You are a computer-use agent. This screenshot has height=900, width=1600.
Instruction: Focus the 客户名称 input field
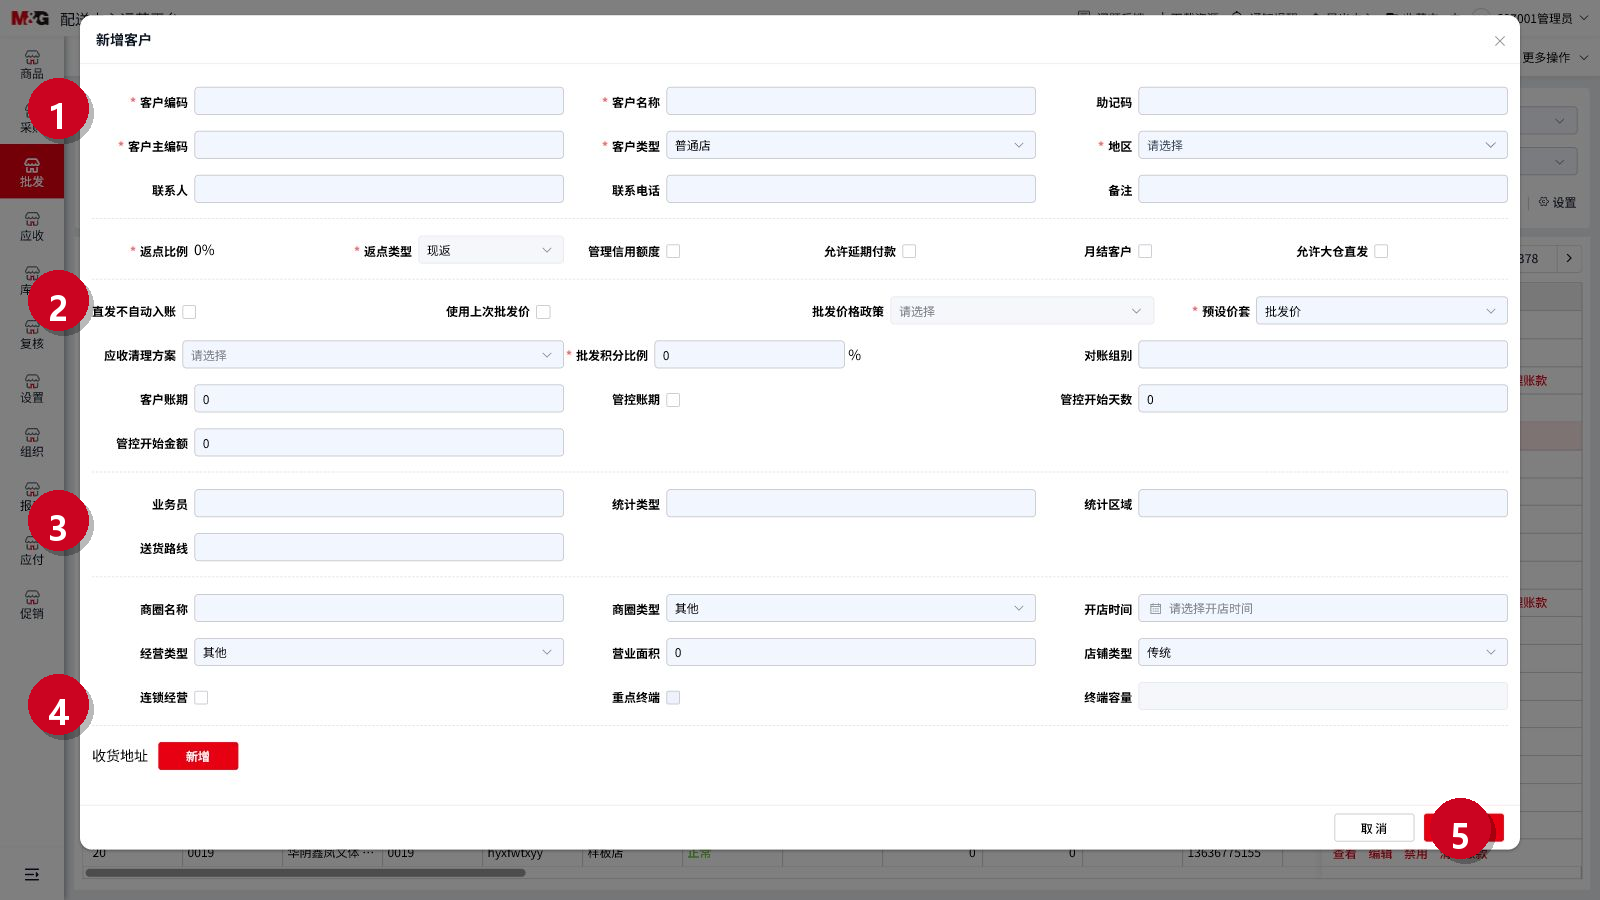tap(850, 101)
